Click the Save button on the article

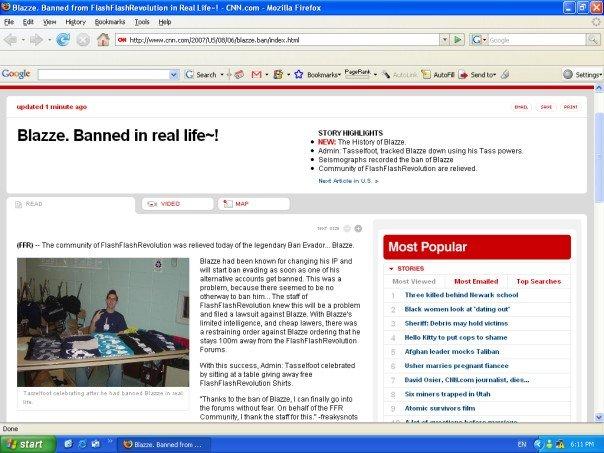point(546,107)
